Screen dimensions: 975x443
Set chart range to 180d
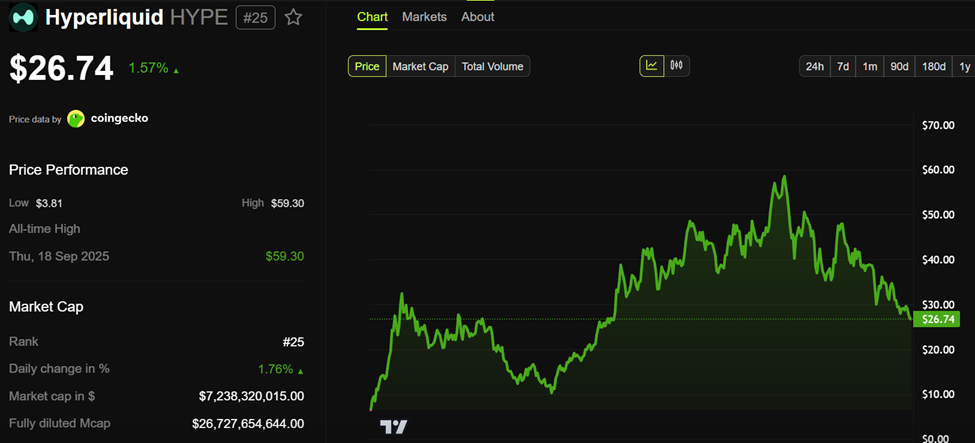tap(934, 67)
